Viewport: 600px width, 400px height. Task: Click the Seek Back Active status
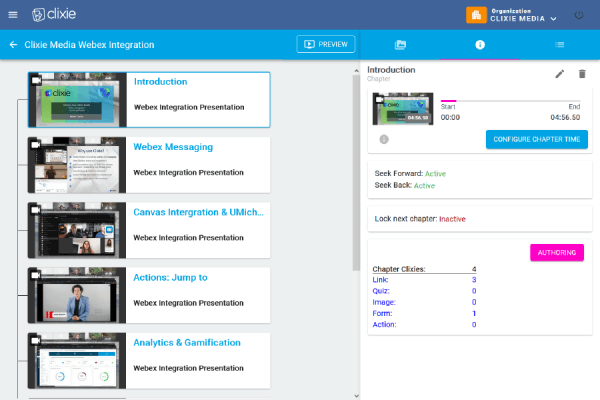424,186
